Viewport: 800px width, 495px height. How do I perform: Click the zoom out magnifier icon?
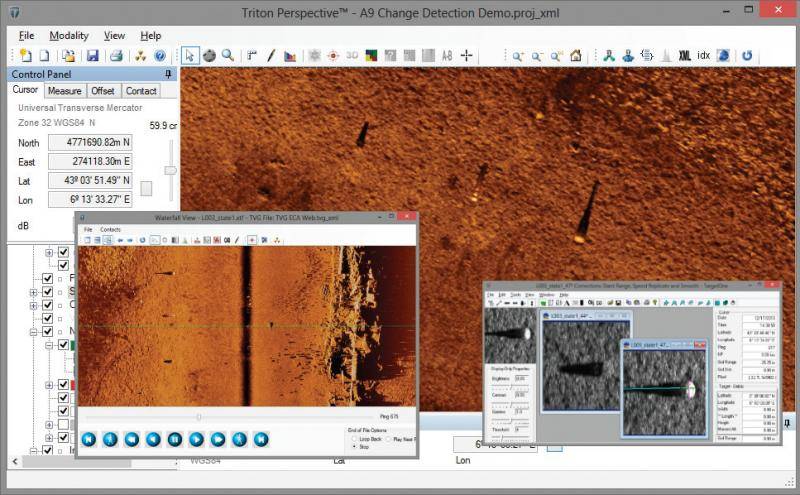tap(537, 56)
